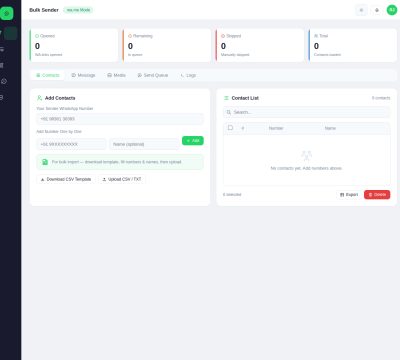400x360 pixels.
Task: Click the square icon button beside the bell
Action: point(361,10)
